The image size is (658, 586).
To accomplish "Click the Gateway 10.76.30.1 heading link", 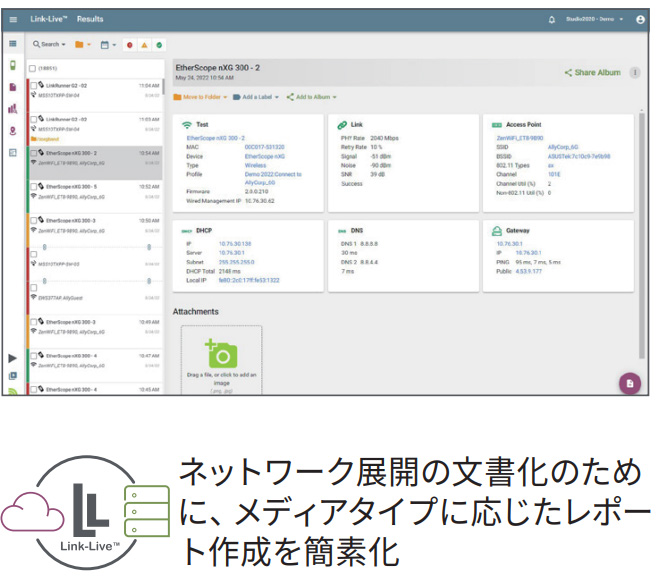I will (509, 244).
